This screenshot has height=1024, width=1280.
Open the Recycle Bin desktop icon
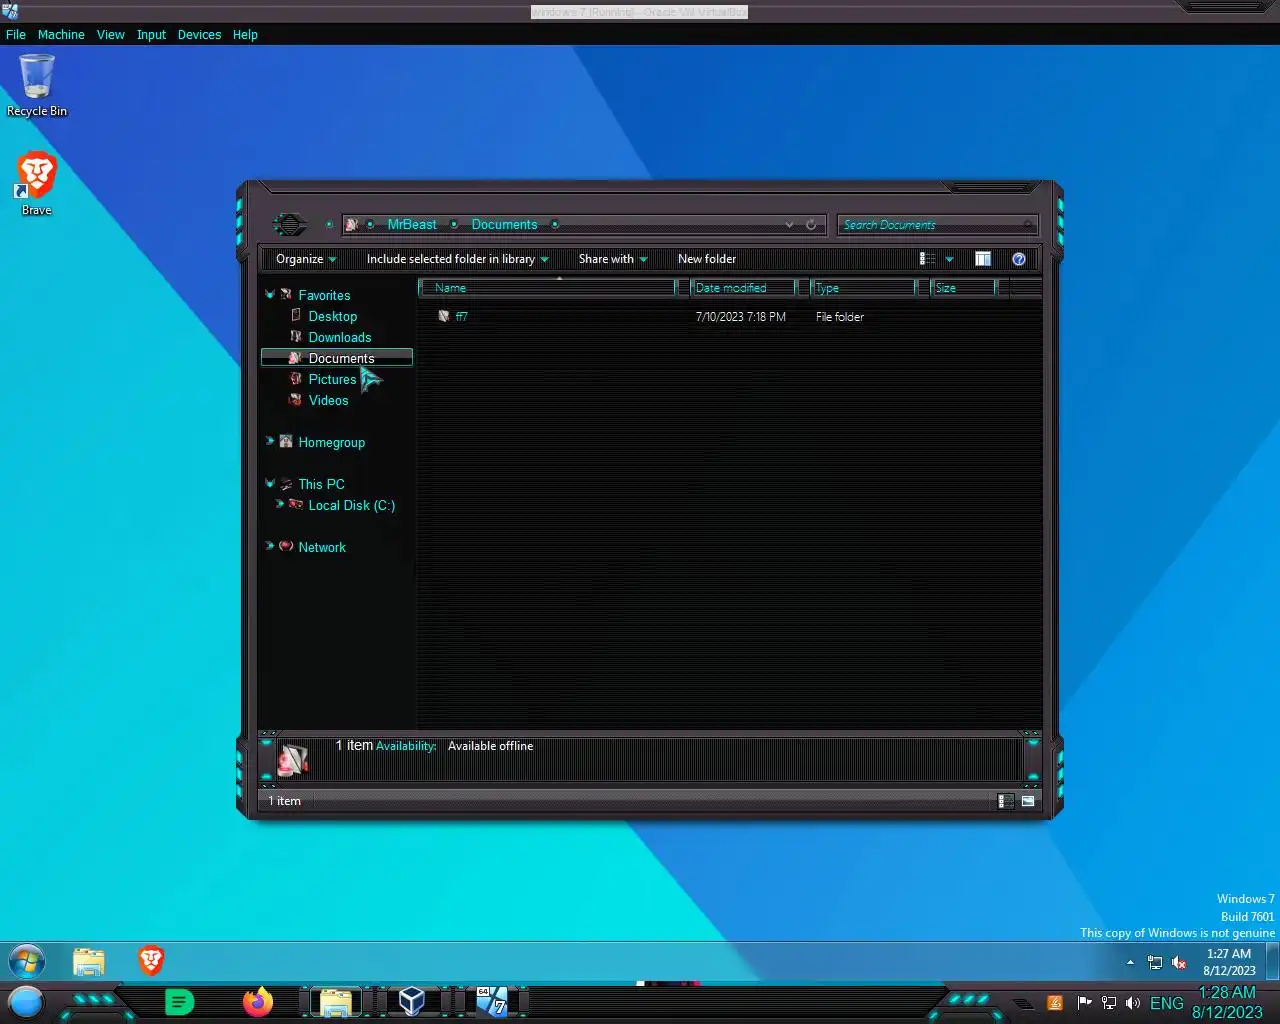(37, 86)
